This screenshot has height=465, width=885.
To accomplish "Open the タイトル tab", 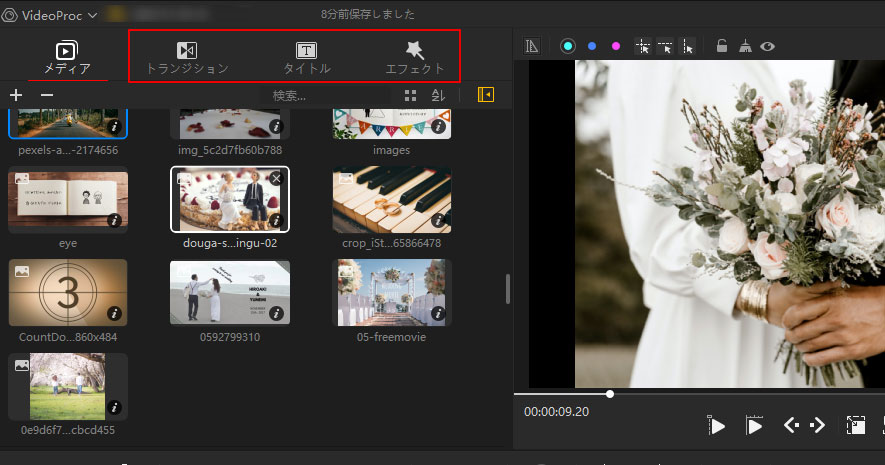I will pos(306,58).
